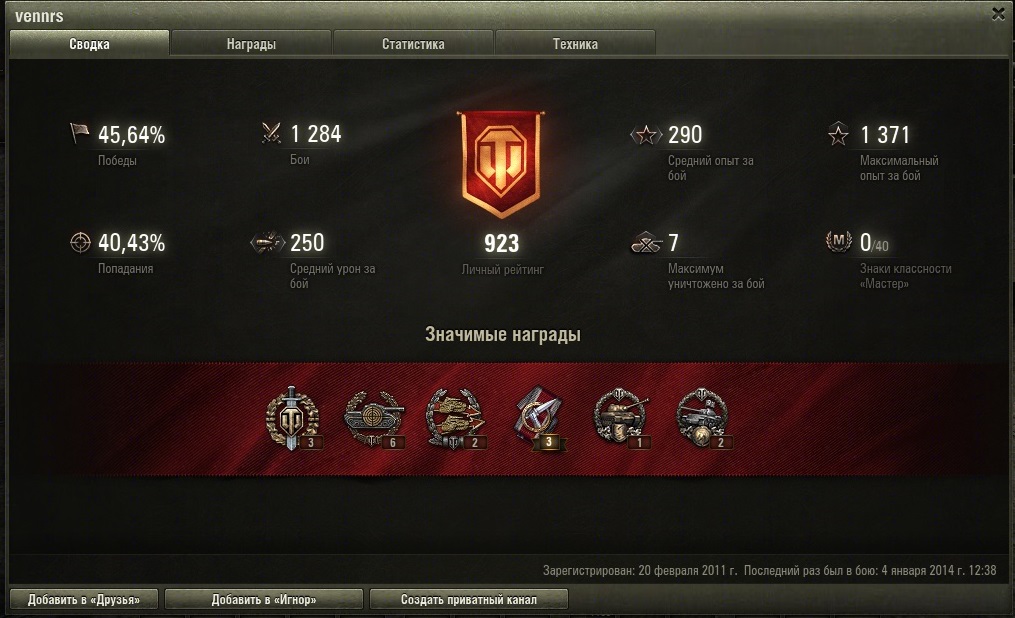The image size is (1015, 618).
Task: Click the average experience star icon
Action: pyautogui.click(x=645, y=135)
